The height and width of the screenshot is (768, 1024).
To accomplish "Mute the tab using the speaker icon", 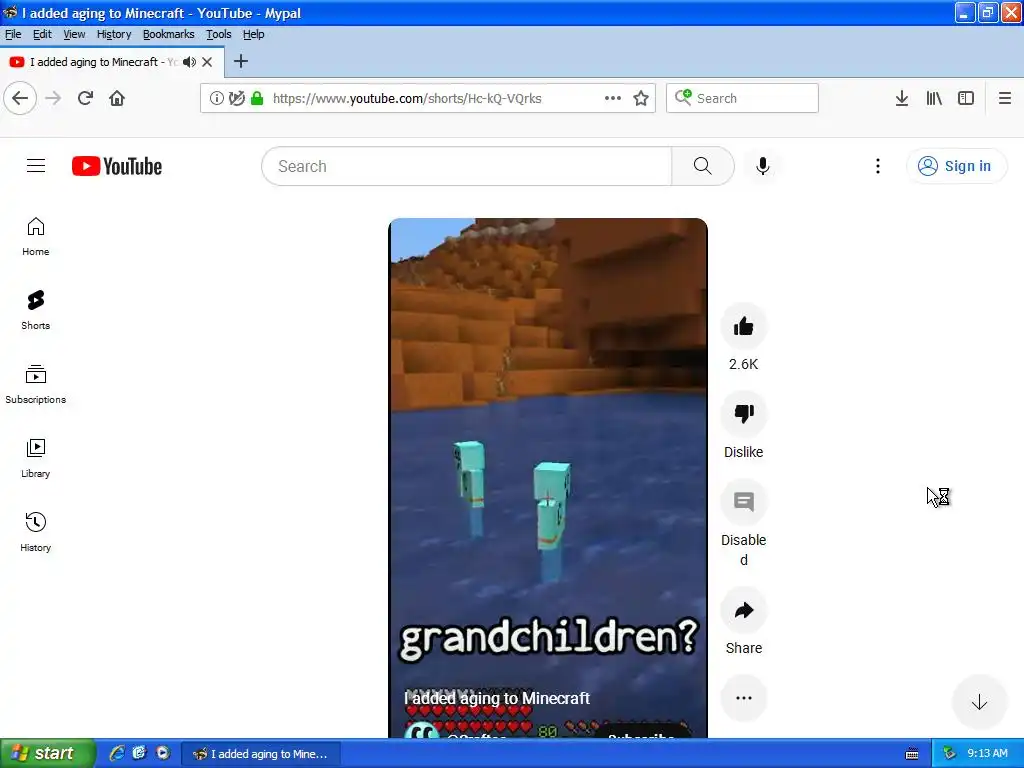I will [x=189, y=62].
